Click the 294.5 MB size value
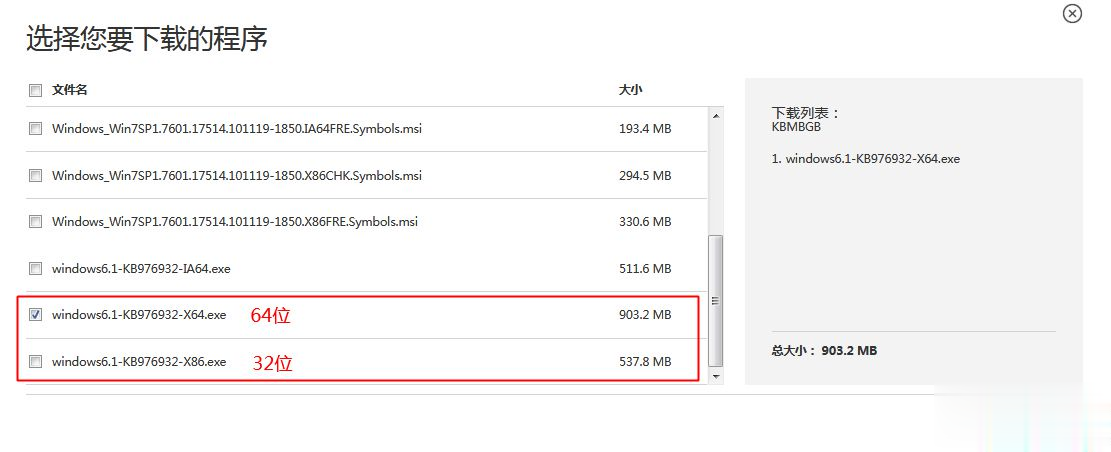Screen dimensions: 1111x452 [x=645, y=175]
